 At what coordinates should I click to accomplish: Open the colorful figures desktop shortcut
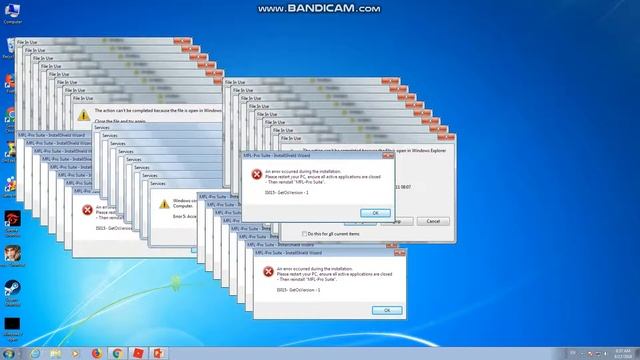10,187
